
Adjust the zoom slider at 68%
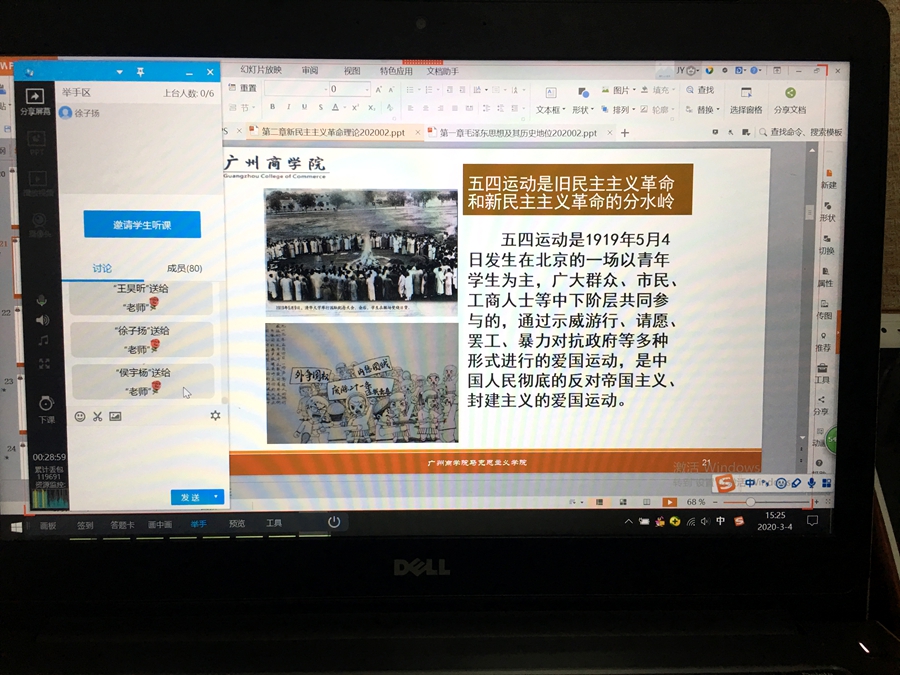click(x=751, y=501)
